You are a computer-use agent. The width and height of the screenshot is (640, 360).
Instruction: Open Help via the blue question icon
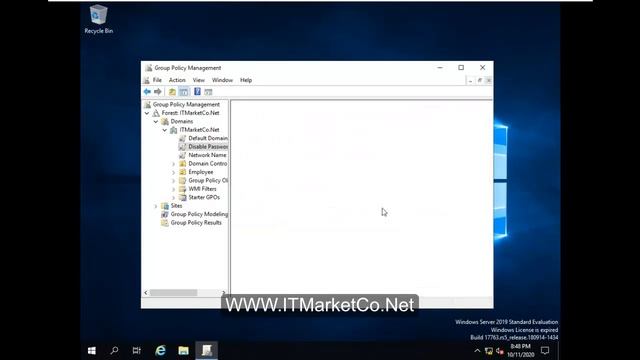coord(197,92)
